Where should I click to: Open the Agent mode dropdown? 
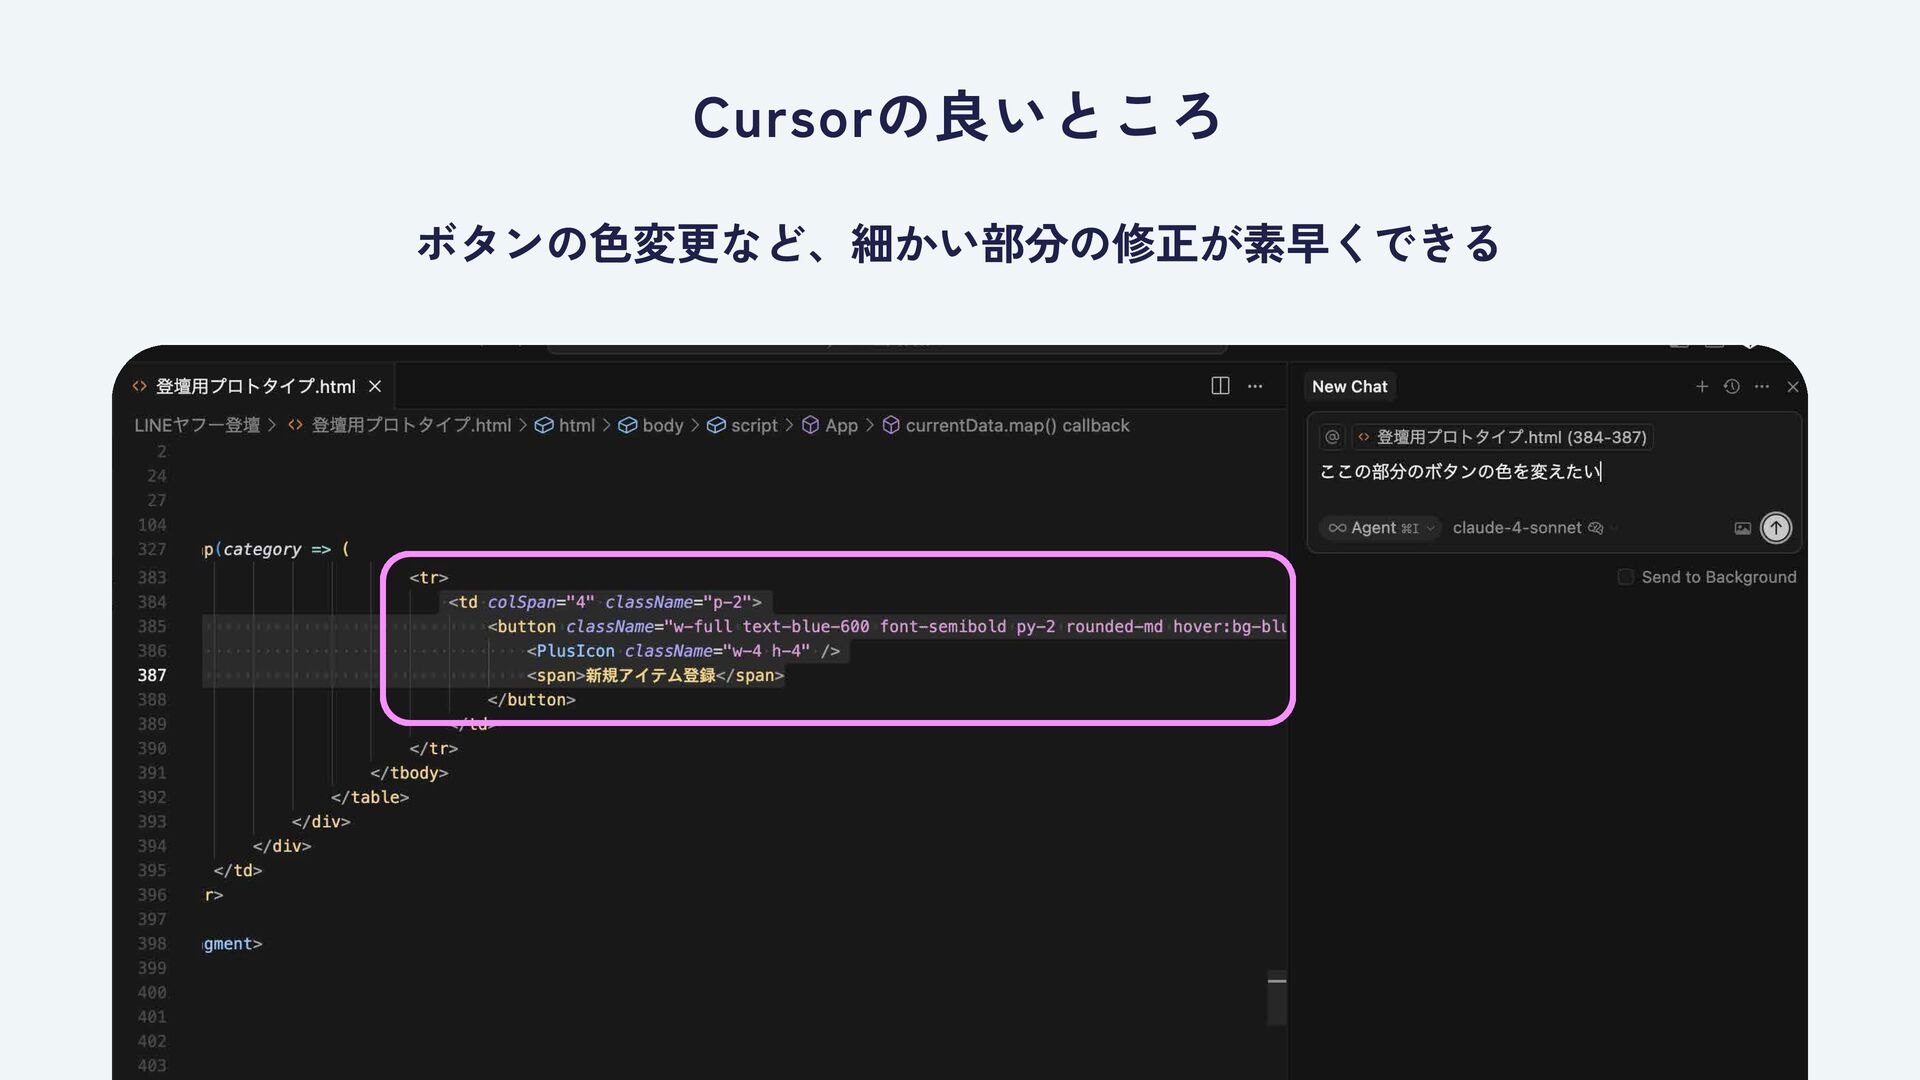coord(1381,528)
